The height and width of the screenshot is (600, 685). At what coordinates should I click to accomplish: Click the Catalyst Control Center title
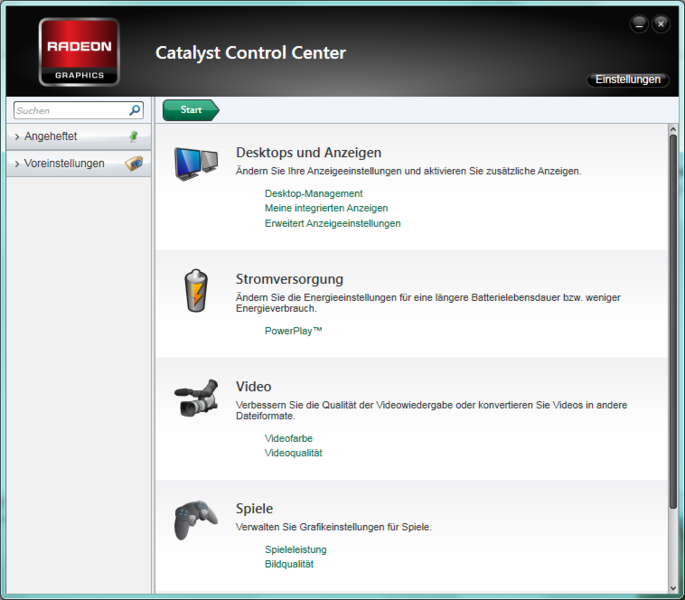coord(250,53)
